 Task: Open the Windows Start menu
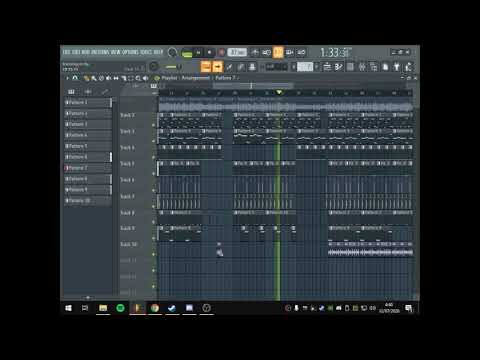coord(68,308)
